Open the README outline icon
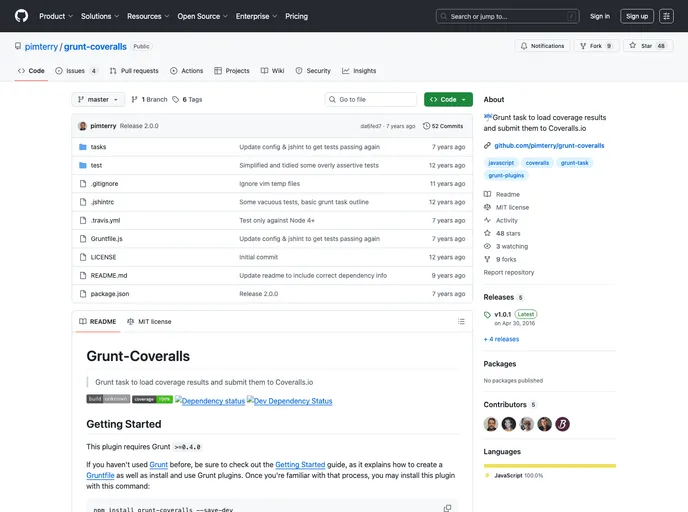The image size is (688, 512). coord(460,322)
